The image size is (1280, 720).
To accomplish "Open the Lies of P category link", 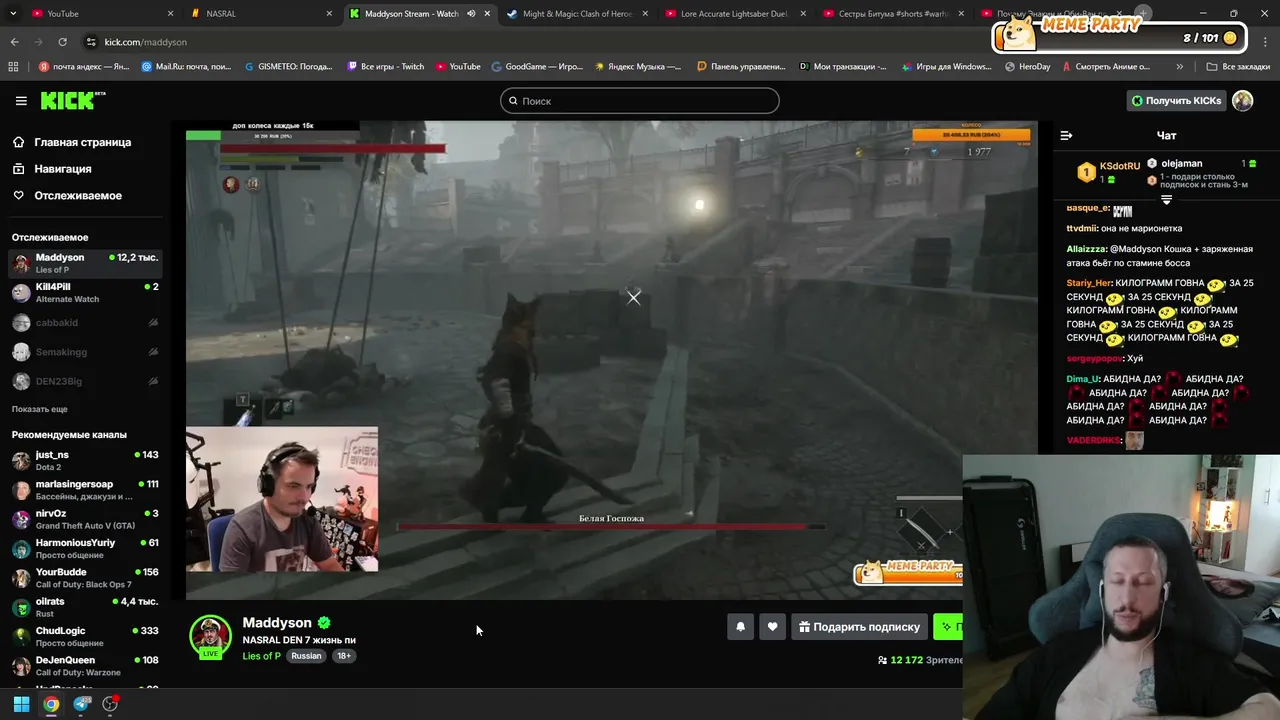I will [x=261, y=656].
